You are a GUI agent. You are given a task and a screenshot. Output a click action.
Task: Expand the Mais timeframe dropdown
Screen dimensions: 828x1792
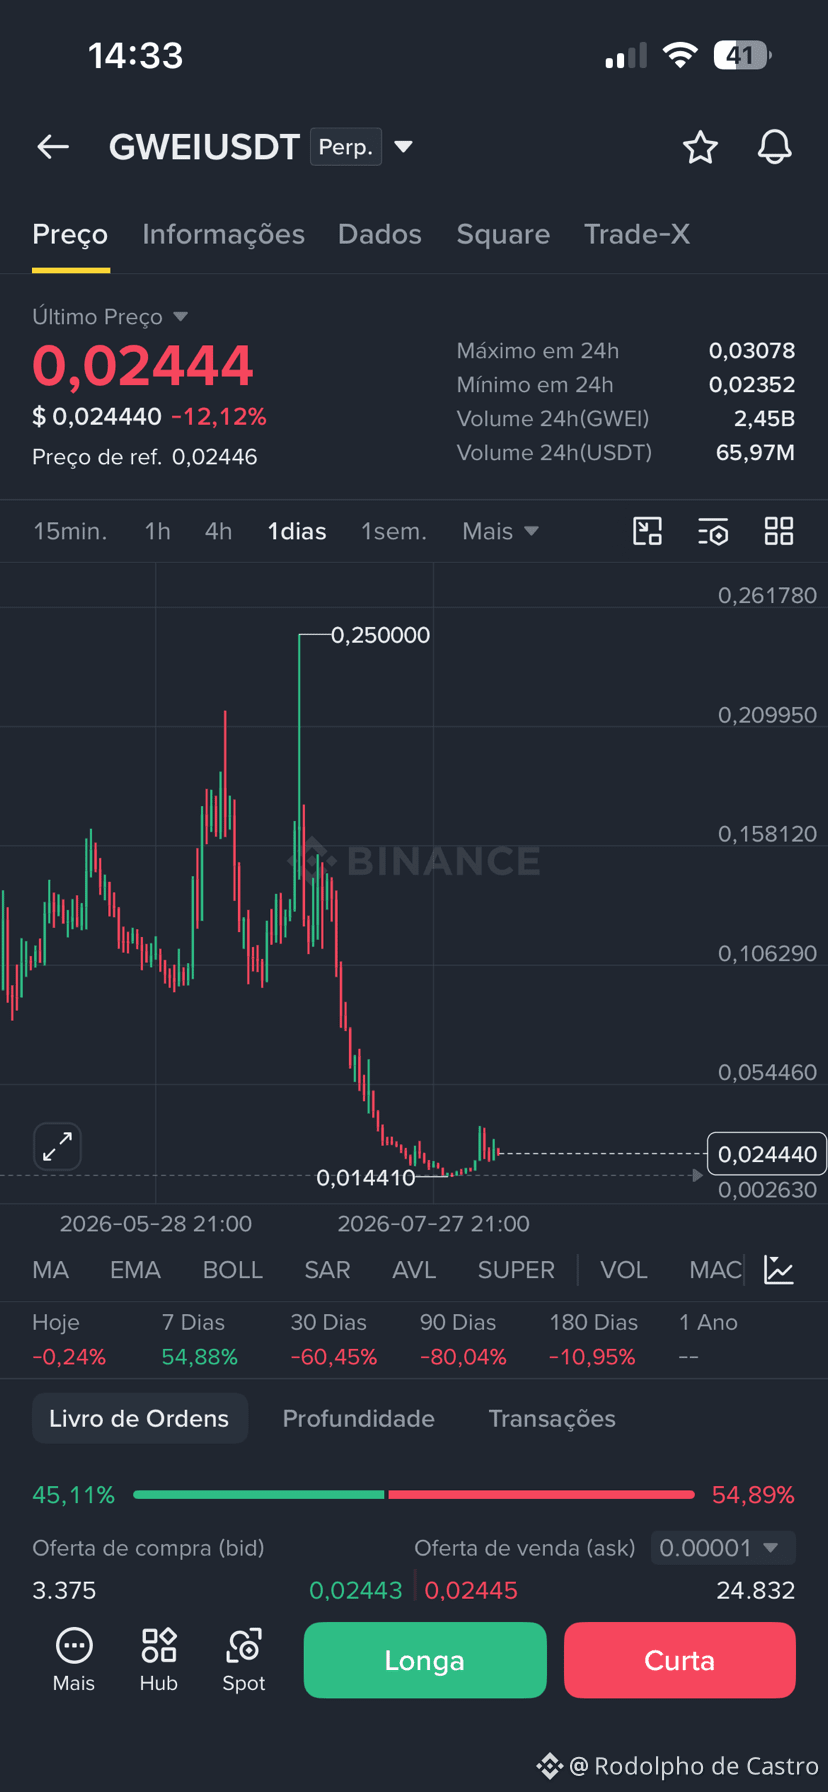point(500,531)
